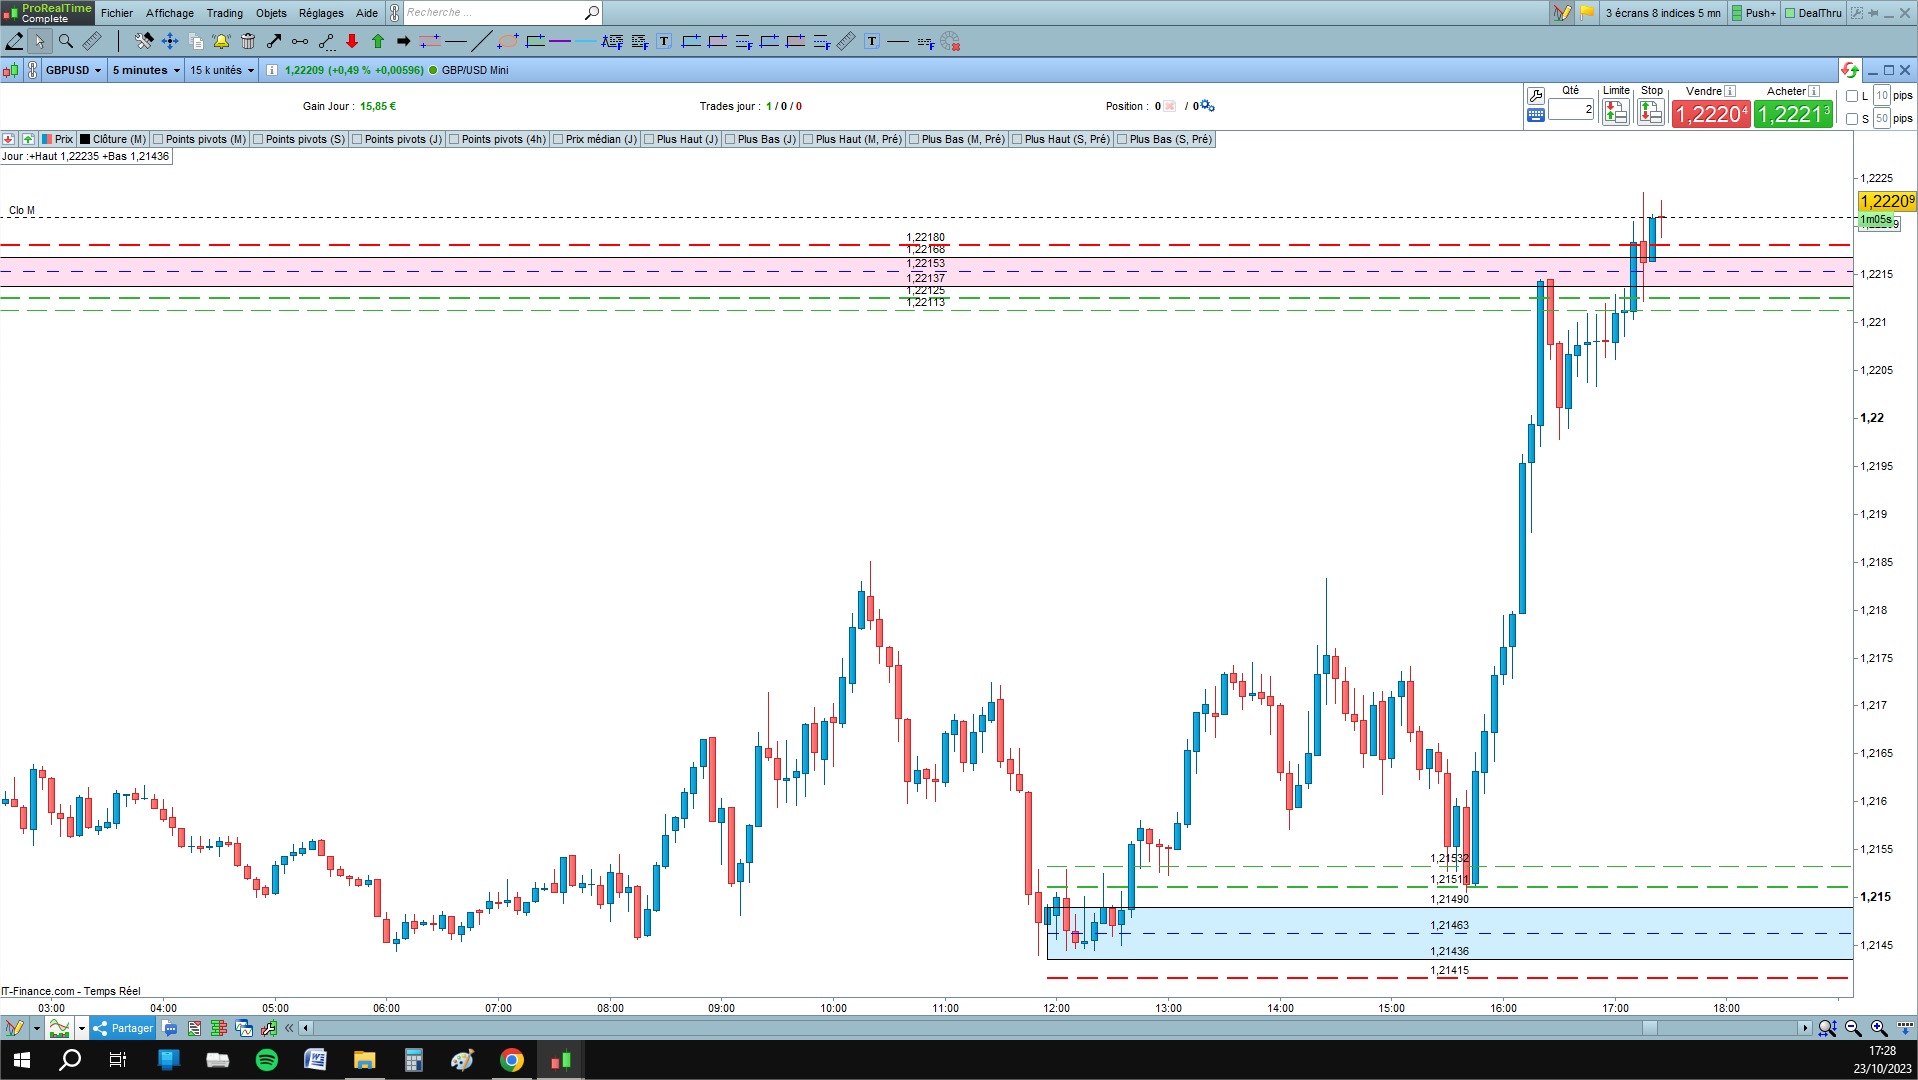
Task: Click the trash delete objects icon
Action: (x=248, y=41)
